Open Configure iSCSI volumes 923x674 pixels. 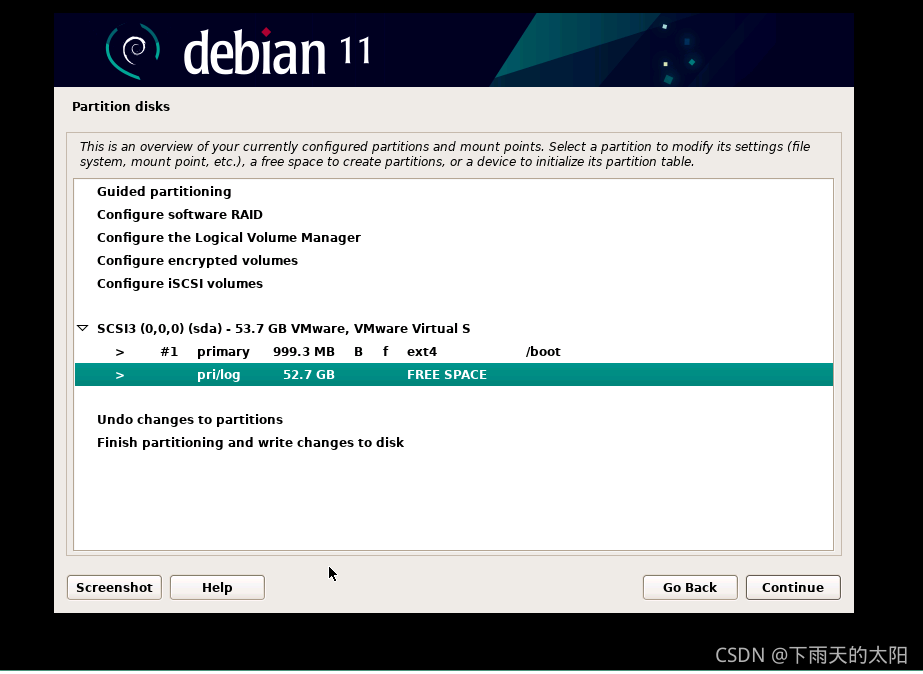[180, 283]
